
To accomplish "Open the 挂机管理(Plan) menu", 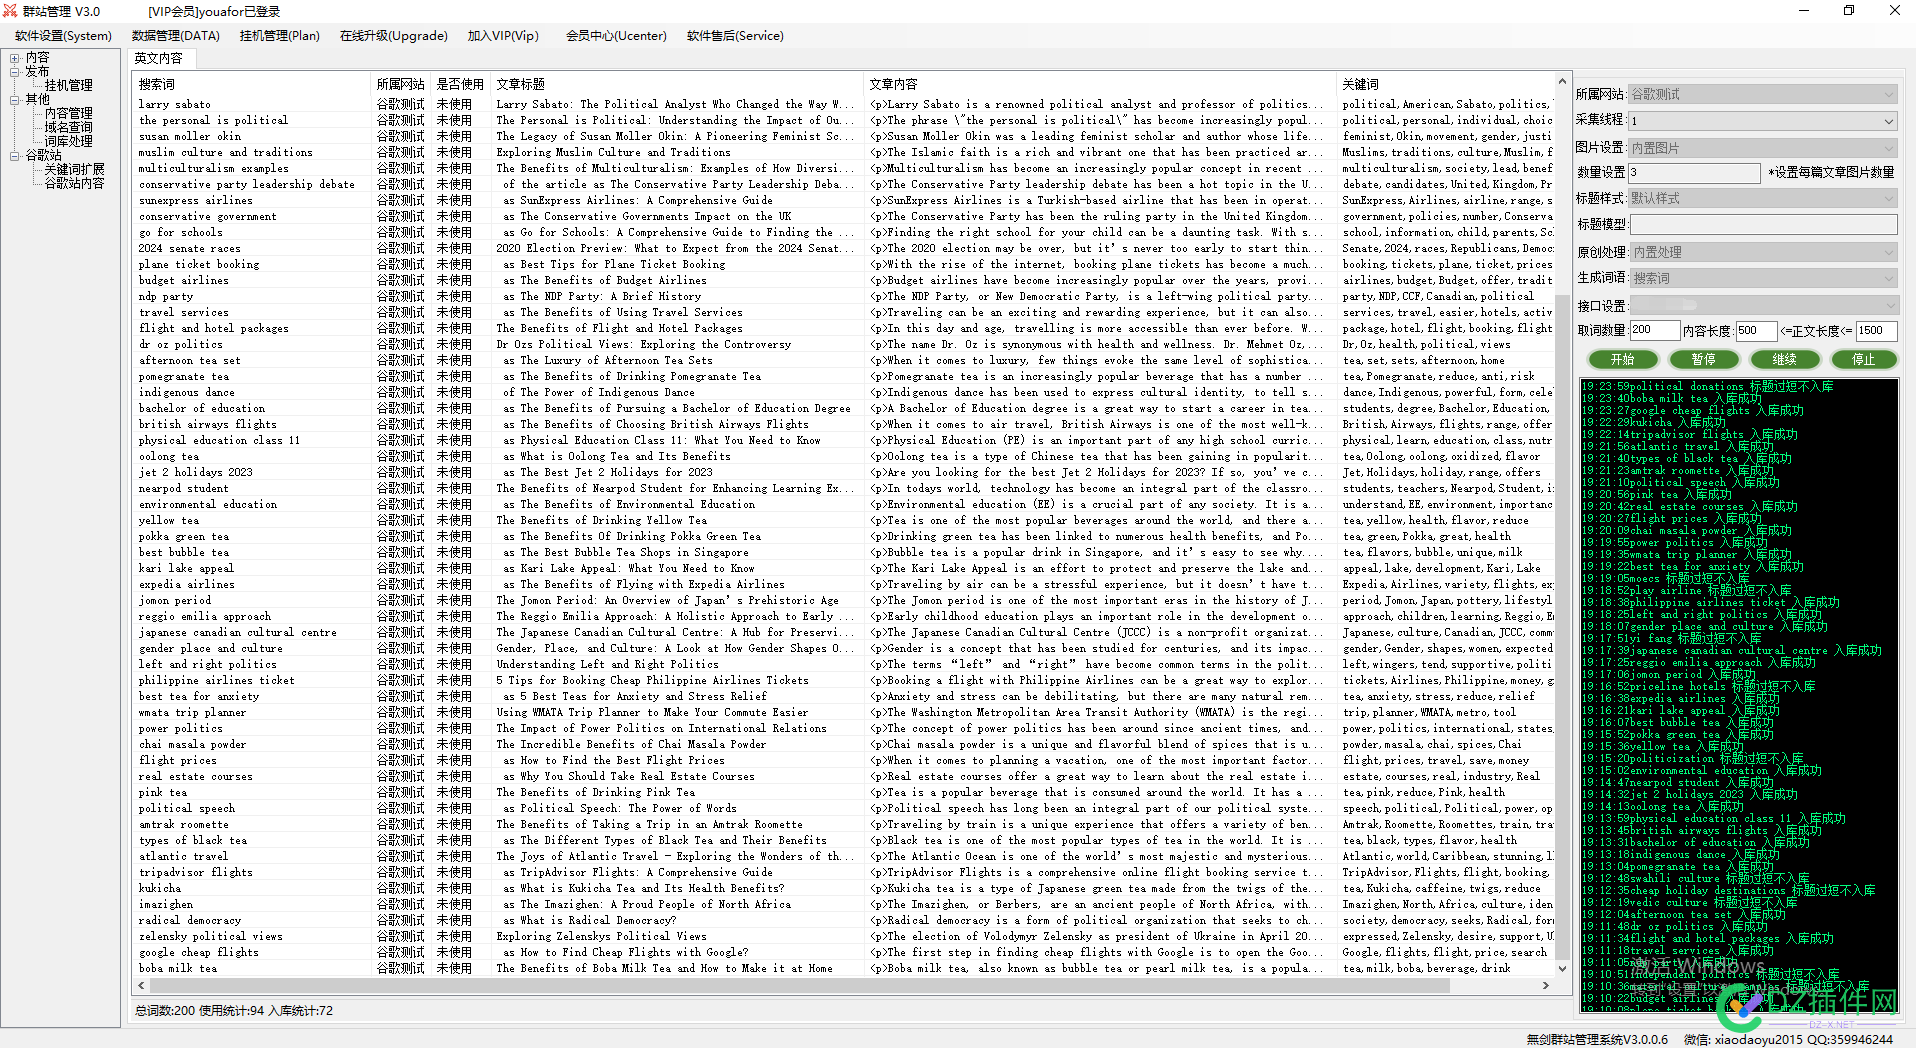I will coord(280,36).
